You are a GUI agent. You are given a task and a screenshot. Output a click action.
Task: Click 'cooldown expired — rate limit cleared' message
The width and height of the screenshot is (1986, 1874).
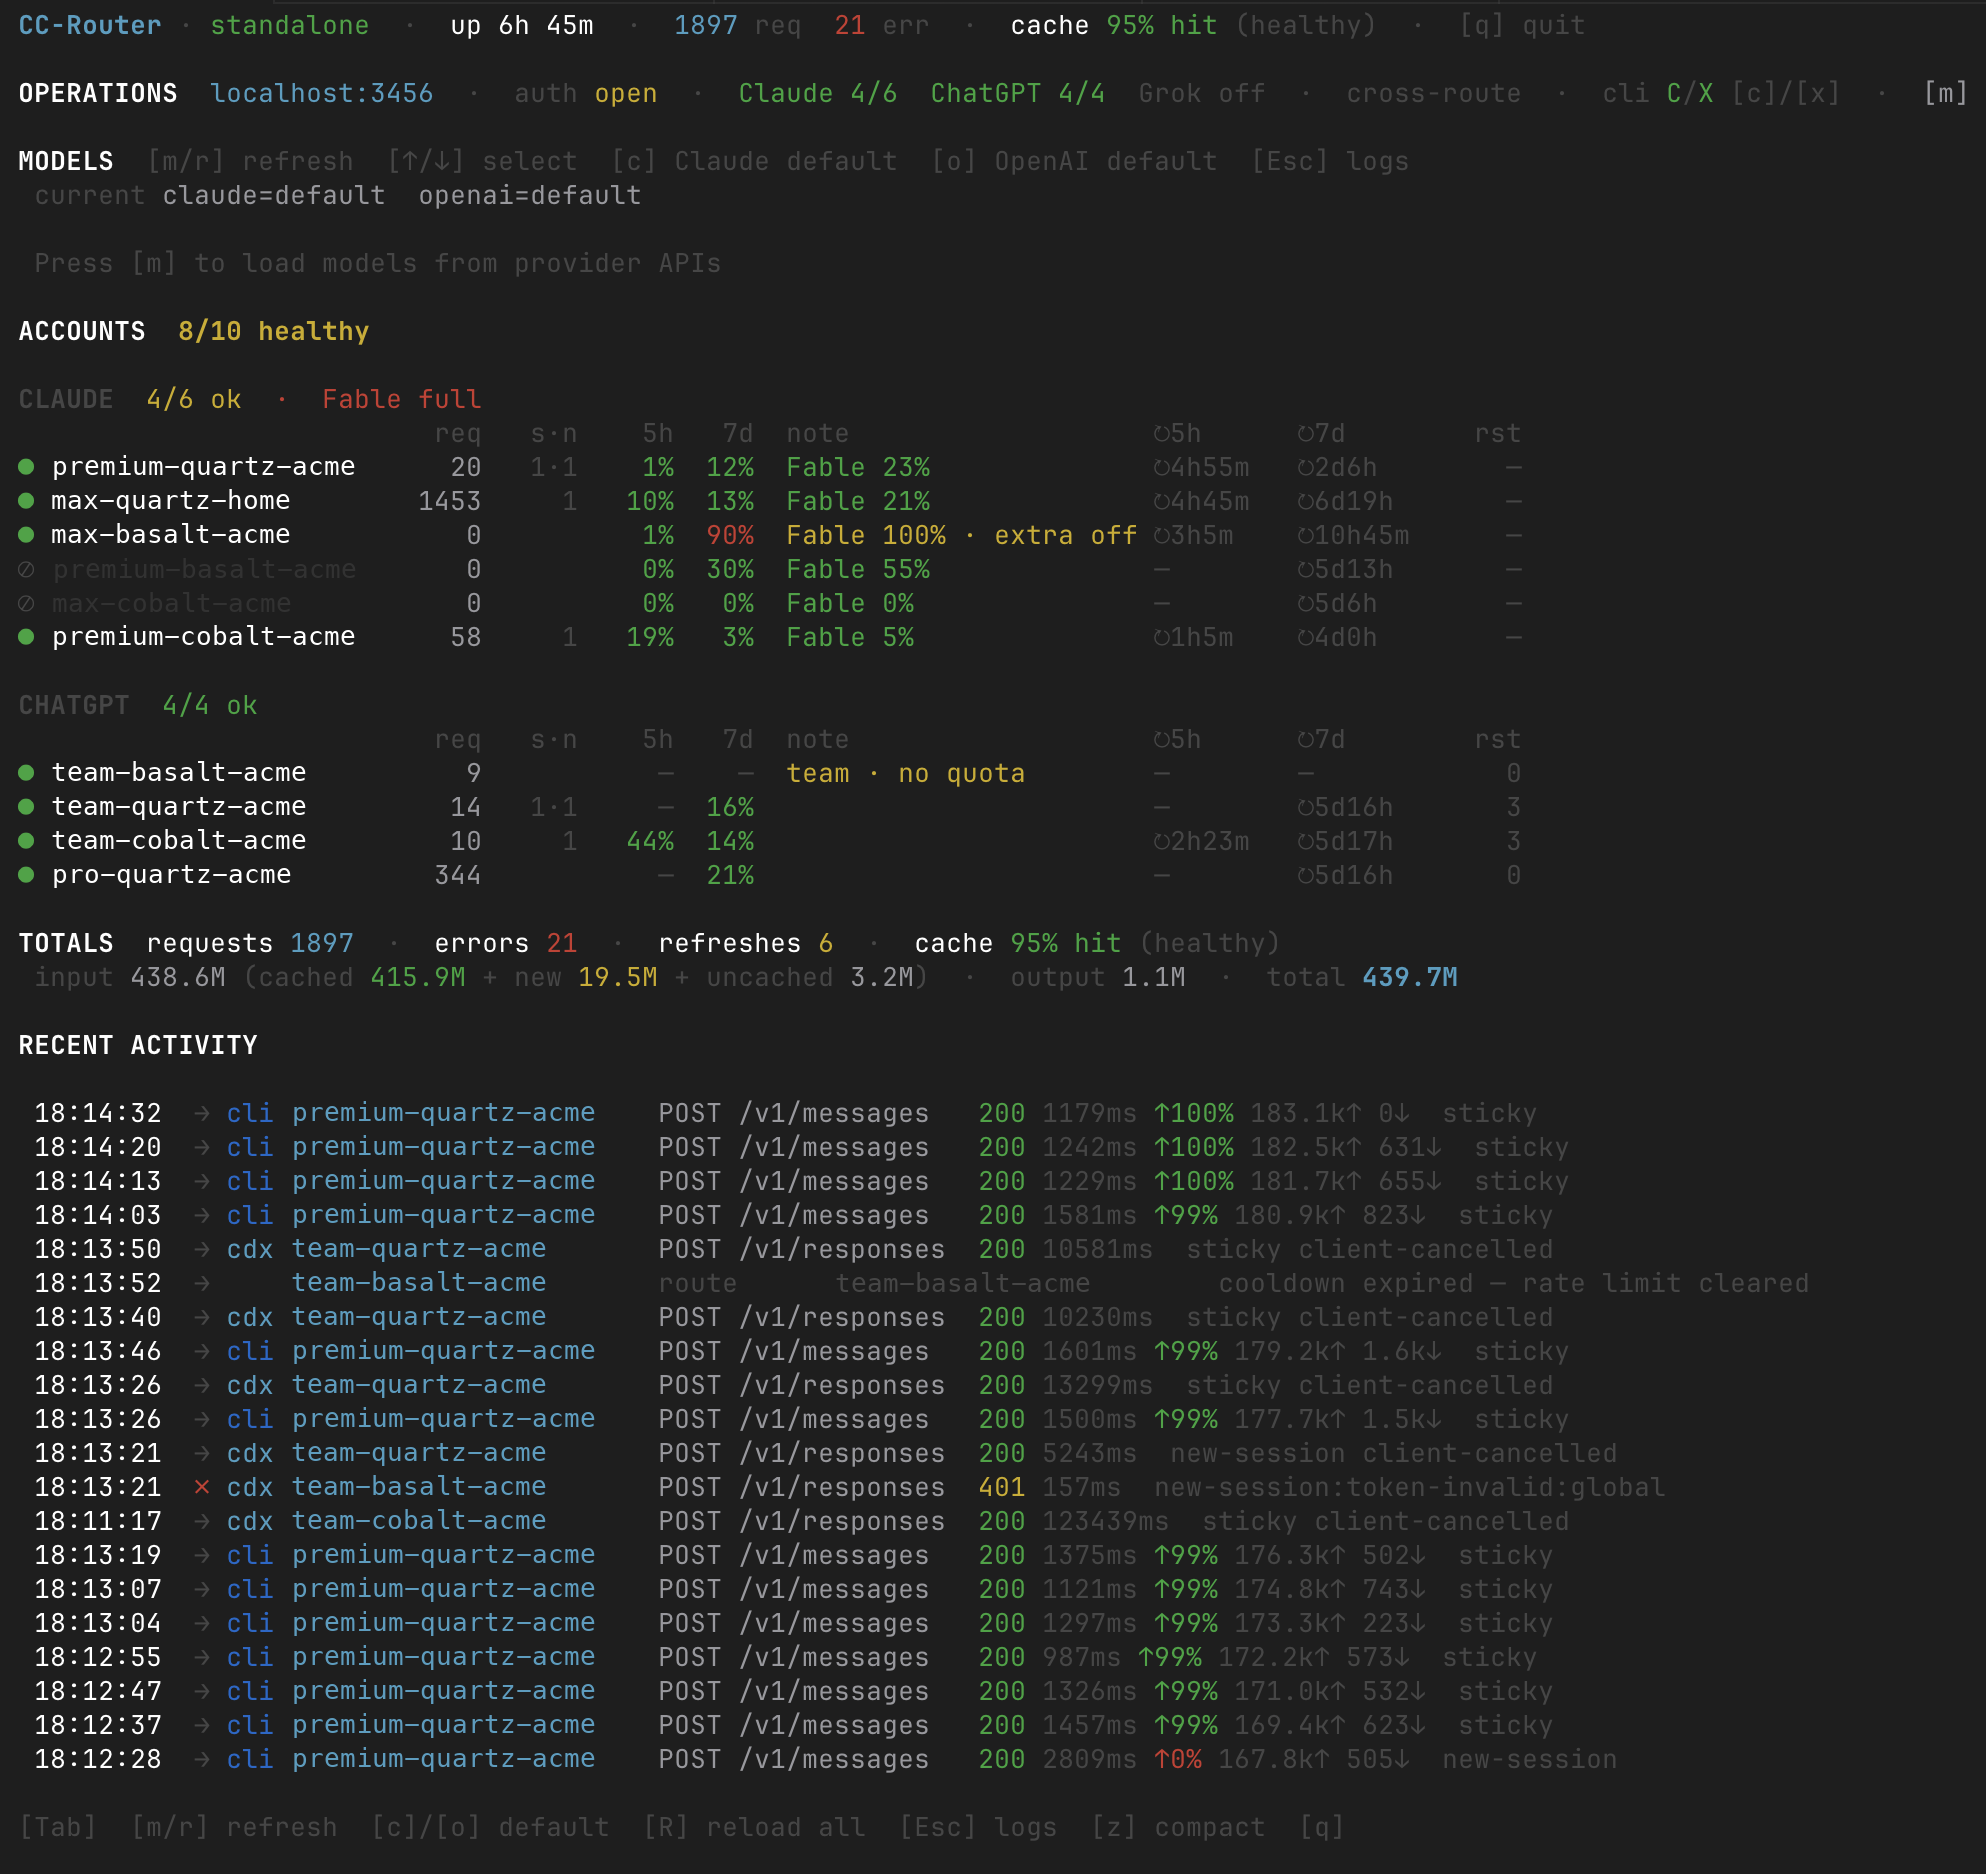(x=1514, y=1283)
